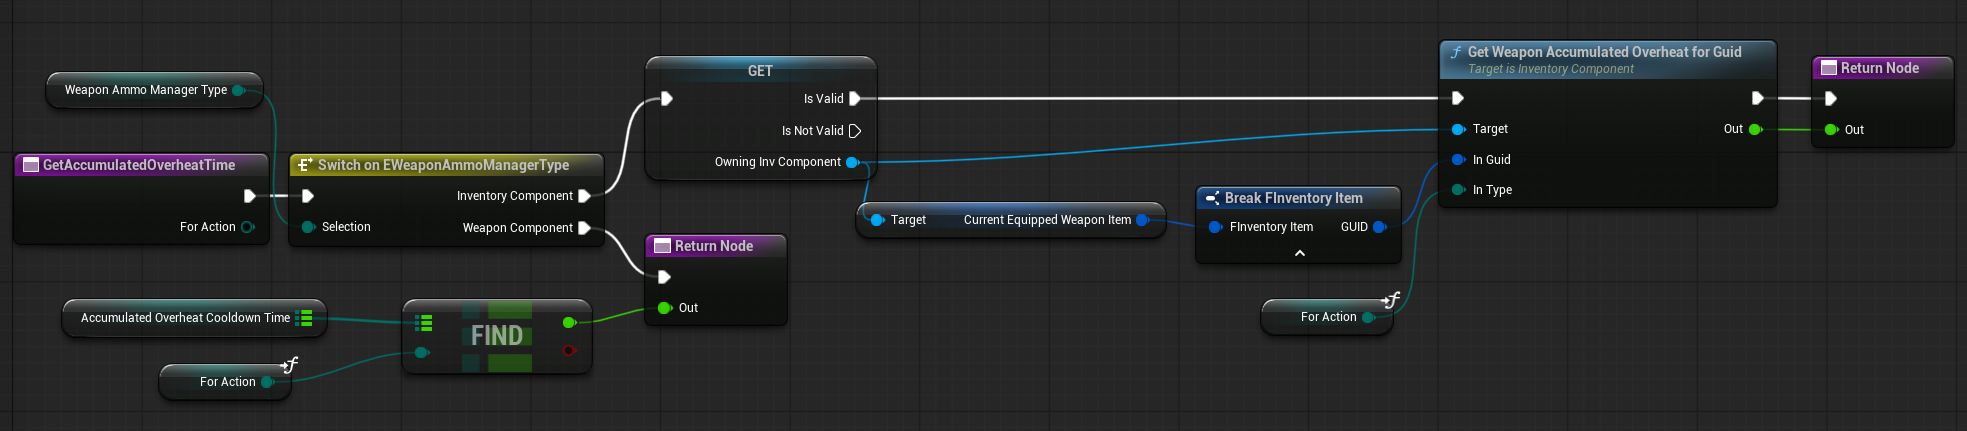Select the GET node title bar

coord(760,70)
